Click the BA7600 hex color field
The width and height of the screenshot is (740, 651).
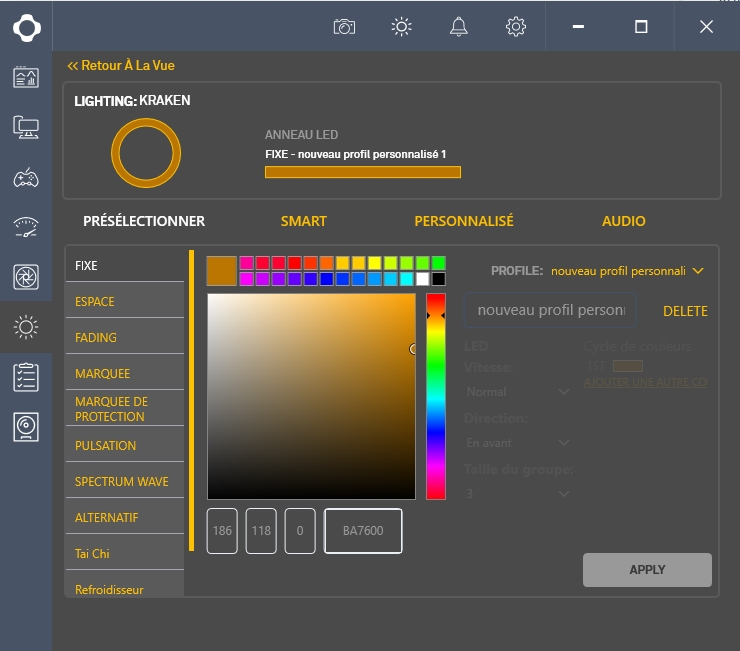pyautogui.click(x=363, y=531)
